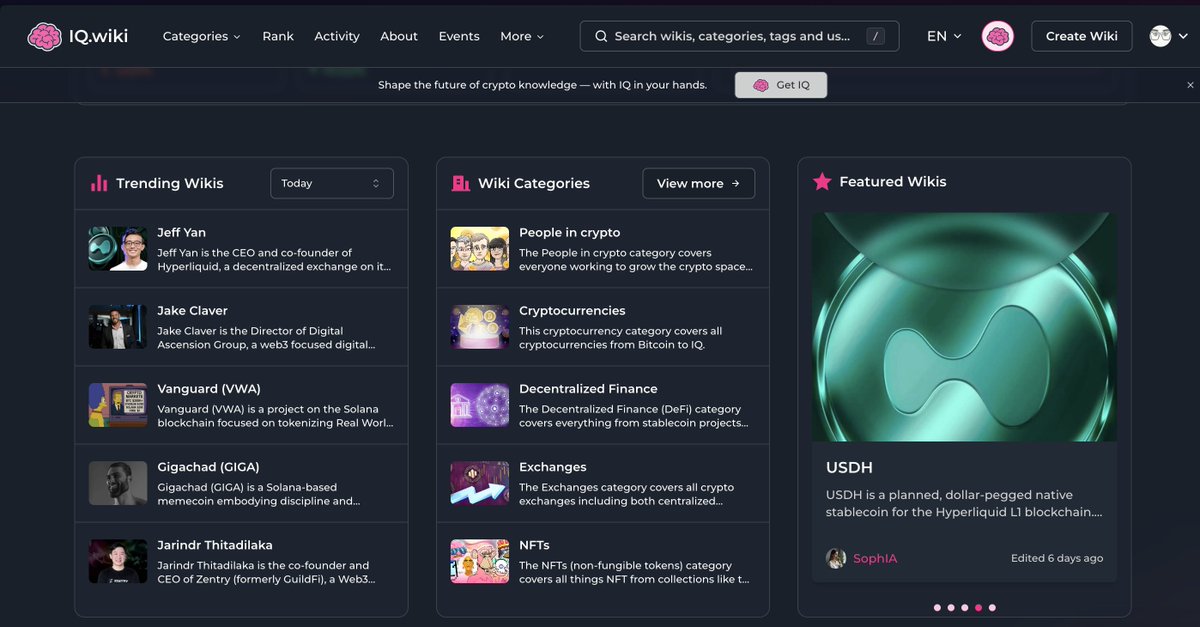Click the Featured Wikis star icon
The height and width of the screenshot is (627, 1200).
pyautogui.click(x=822, y=181)
